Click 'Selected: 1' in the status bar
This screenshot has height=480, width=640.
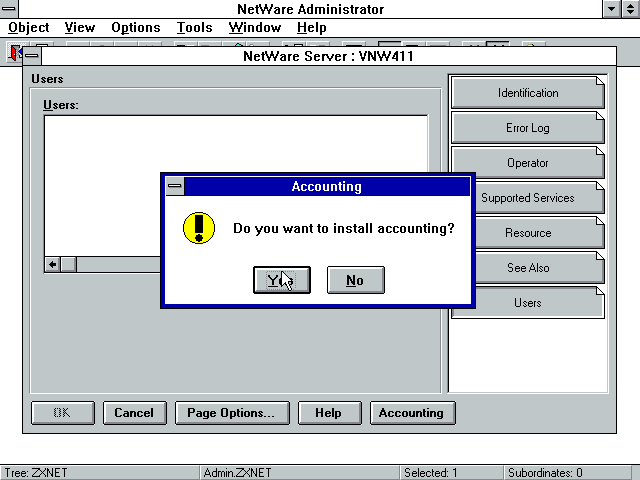[x=430, y=473]
